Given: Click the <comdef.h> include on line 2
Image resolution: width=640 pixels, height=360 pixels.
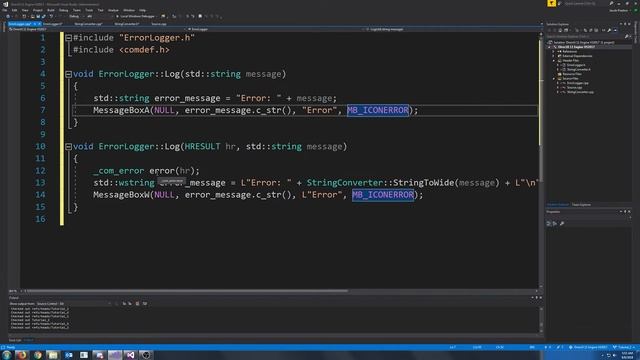Looking at the screenshot, I should tap(144, 50).
